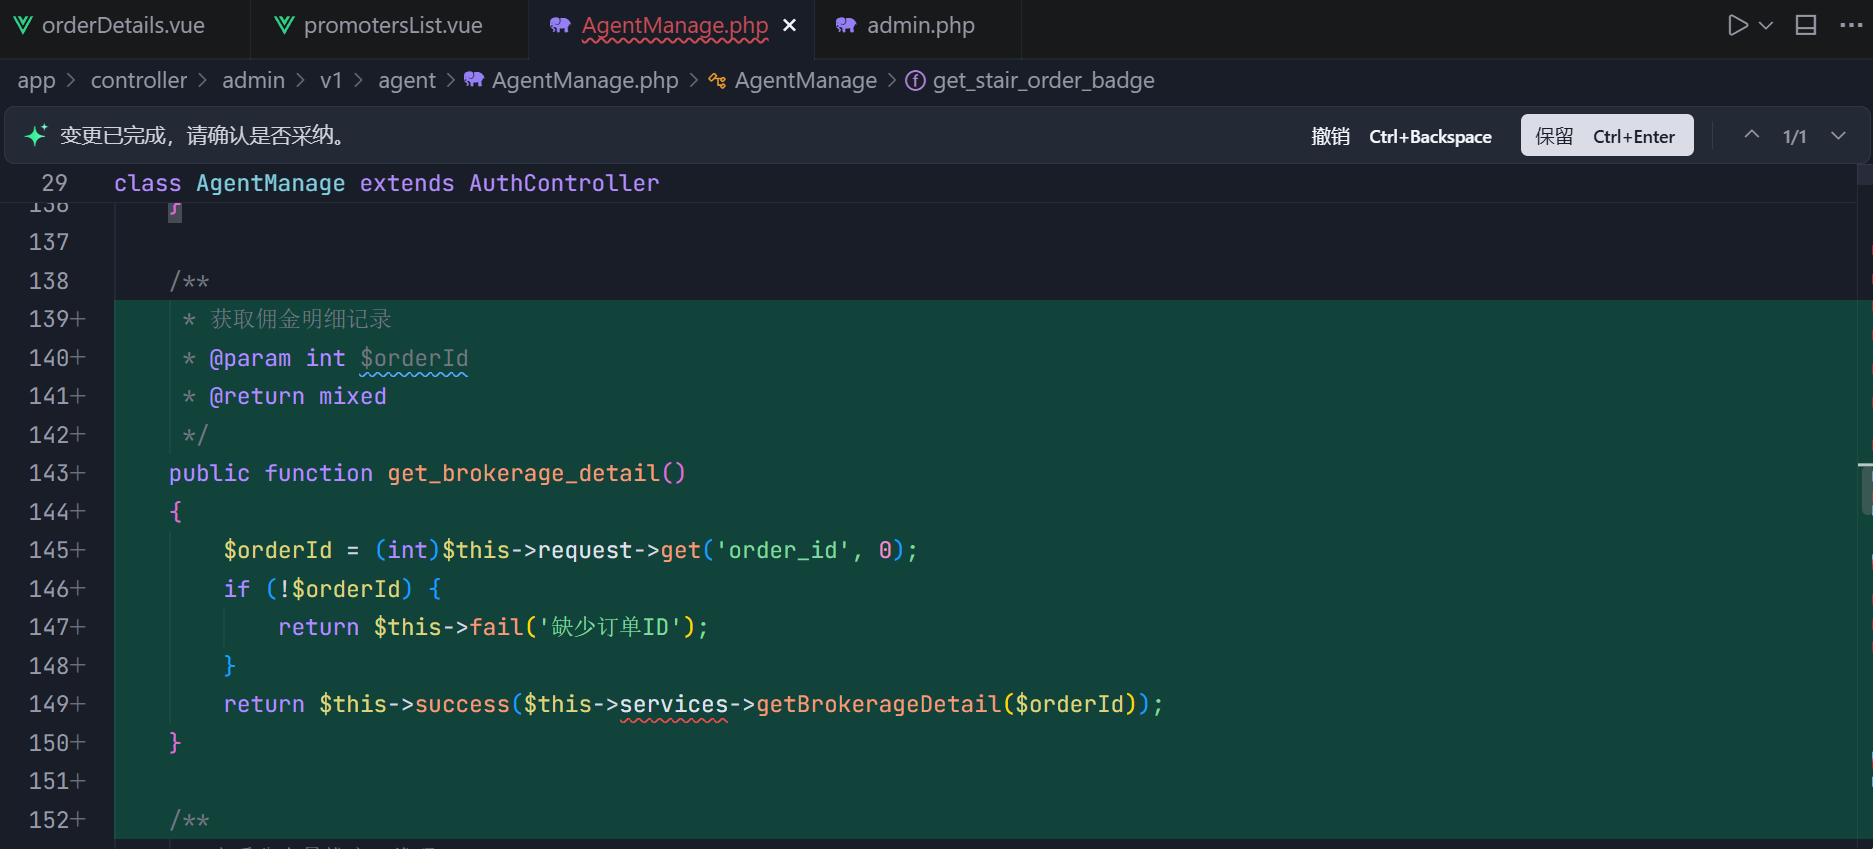Select 'v1' breadcrumb segment

coord(331,81)
